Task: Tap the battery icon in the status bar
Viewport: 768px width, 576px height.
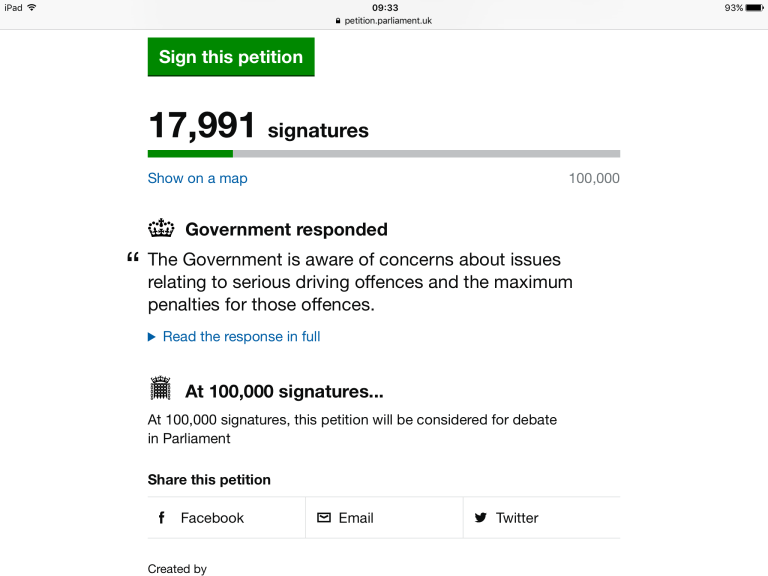Action: tap(755, 7)
